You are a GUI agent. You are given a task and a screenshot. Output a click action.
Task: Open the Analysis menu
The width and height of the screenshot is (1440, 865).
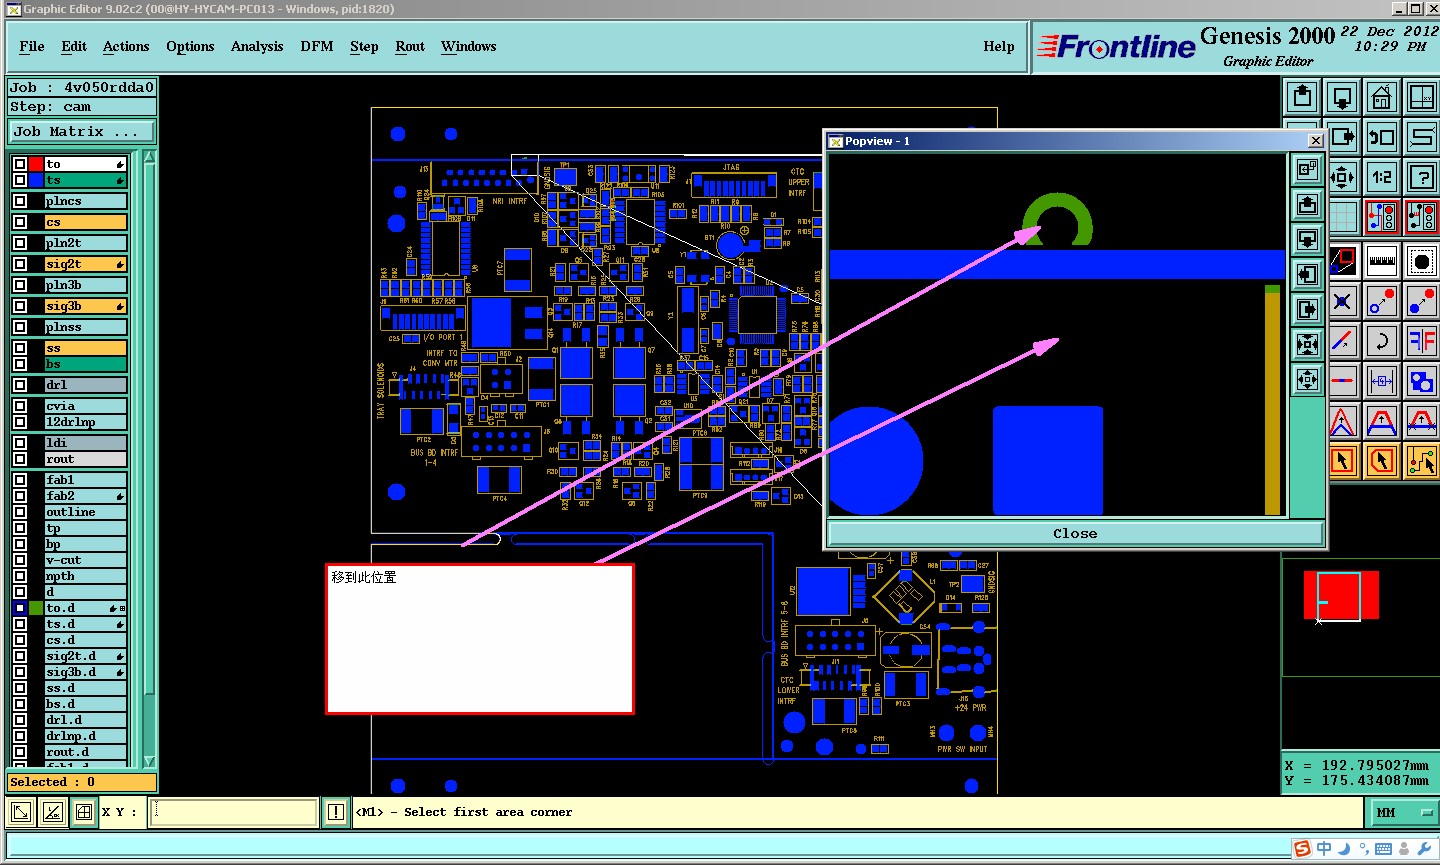tap(257, 46)
